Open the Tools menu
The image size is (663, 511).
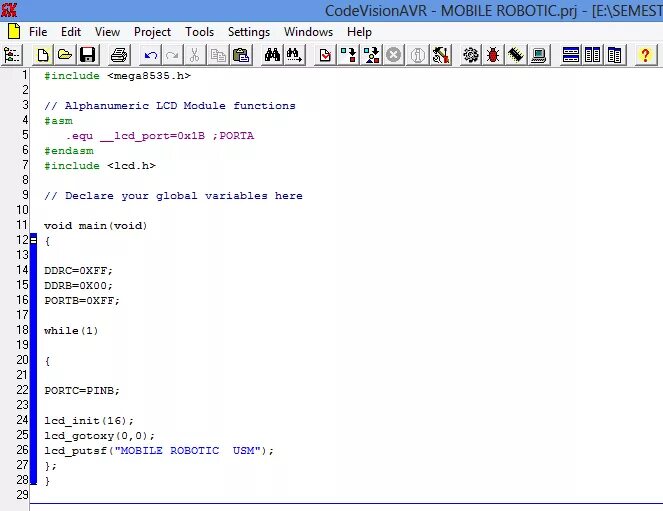[199, 32]
